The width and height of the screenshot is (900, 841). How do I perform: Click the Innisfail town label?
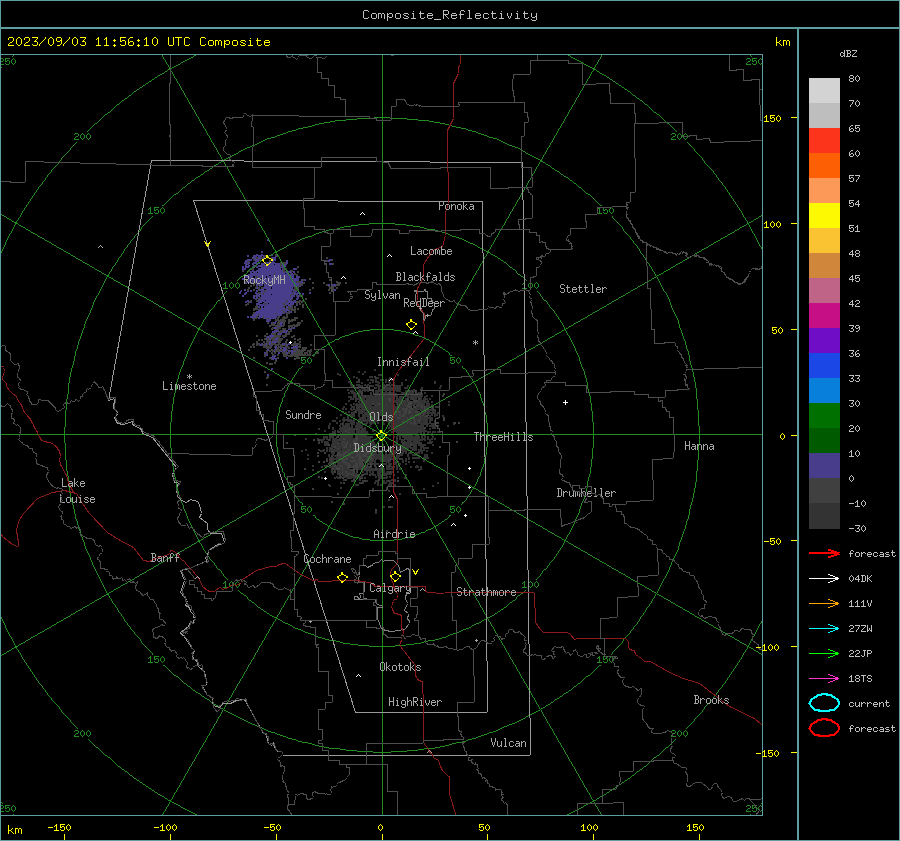[x=403, y=362]
